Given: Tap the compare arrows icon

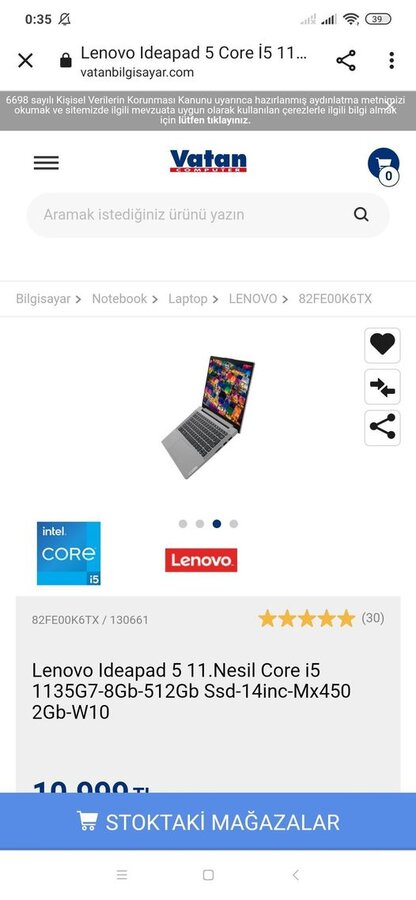Looking at the screenshot, I should click(x=382, y=387).
